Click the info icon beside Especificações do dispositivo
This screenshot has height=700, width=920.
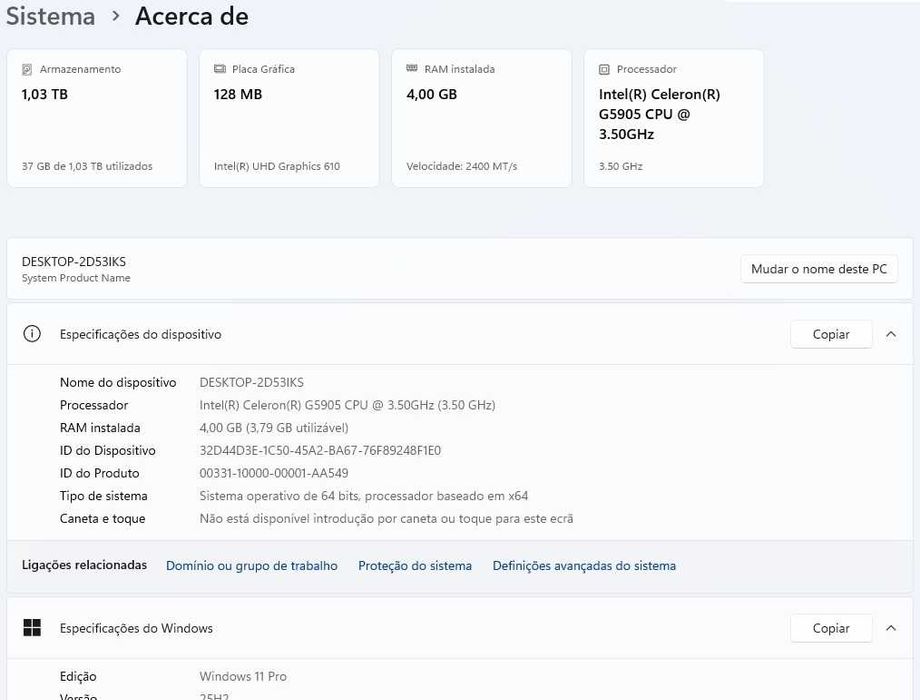pos(32,334)
